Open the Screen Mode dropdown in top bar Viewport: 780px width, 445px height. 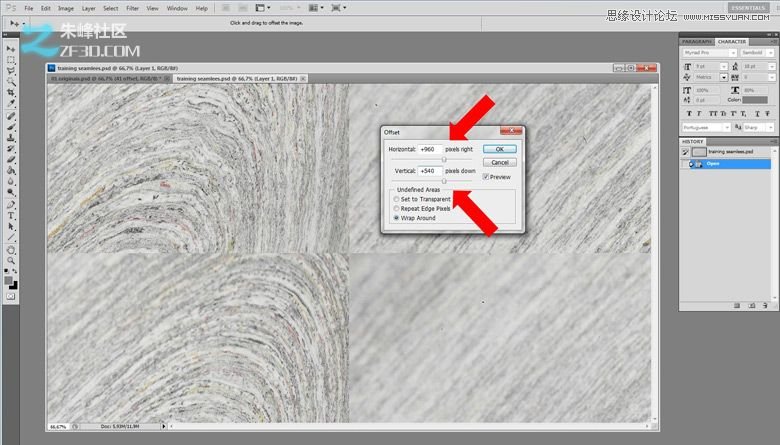(x=338, y=8)
